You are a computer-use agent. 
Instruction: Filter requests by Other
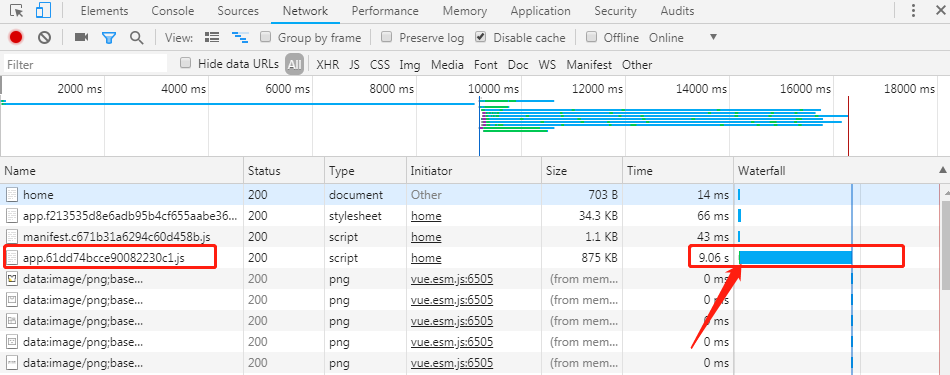(x=637, y=65)
